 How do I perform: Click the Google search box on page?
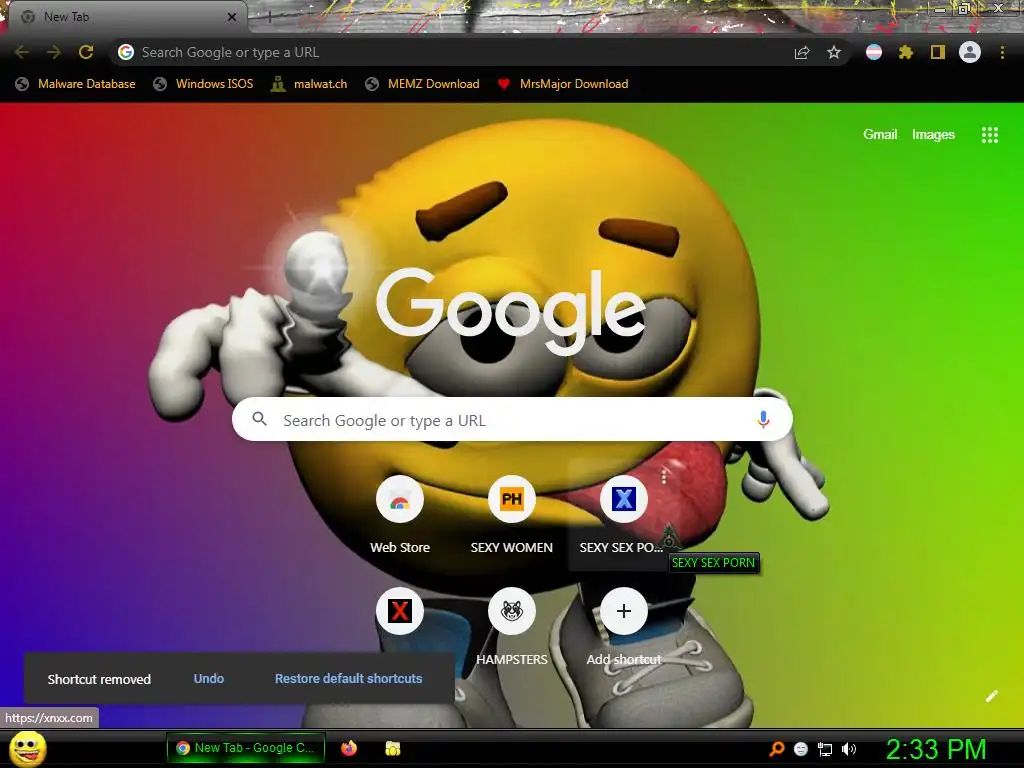tap(512, 419)
